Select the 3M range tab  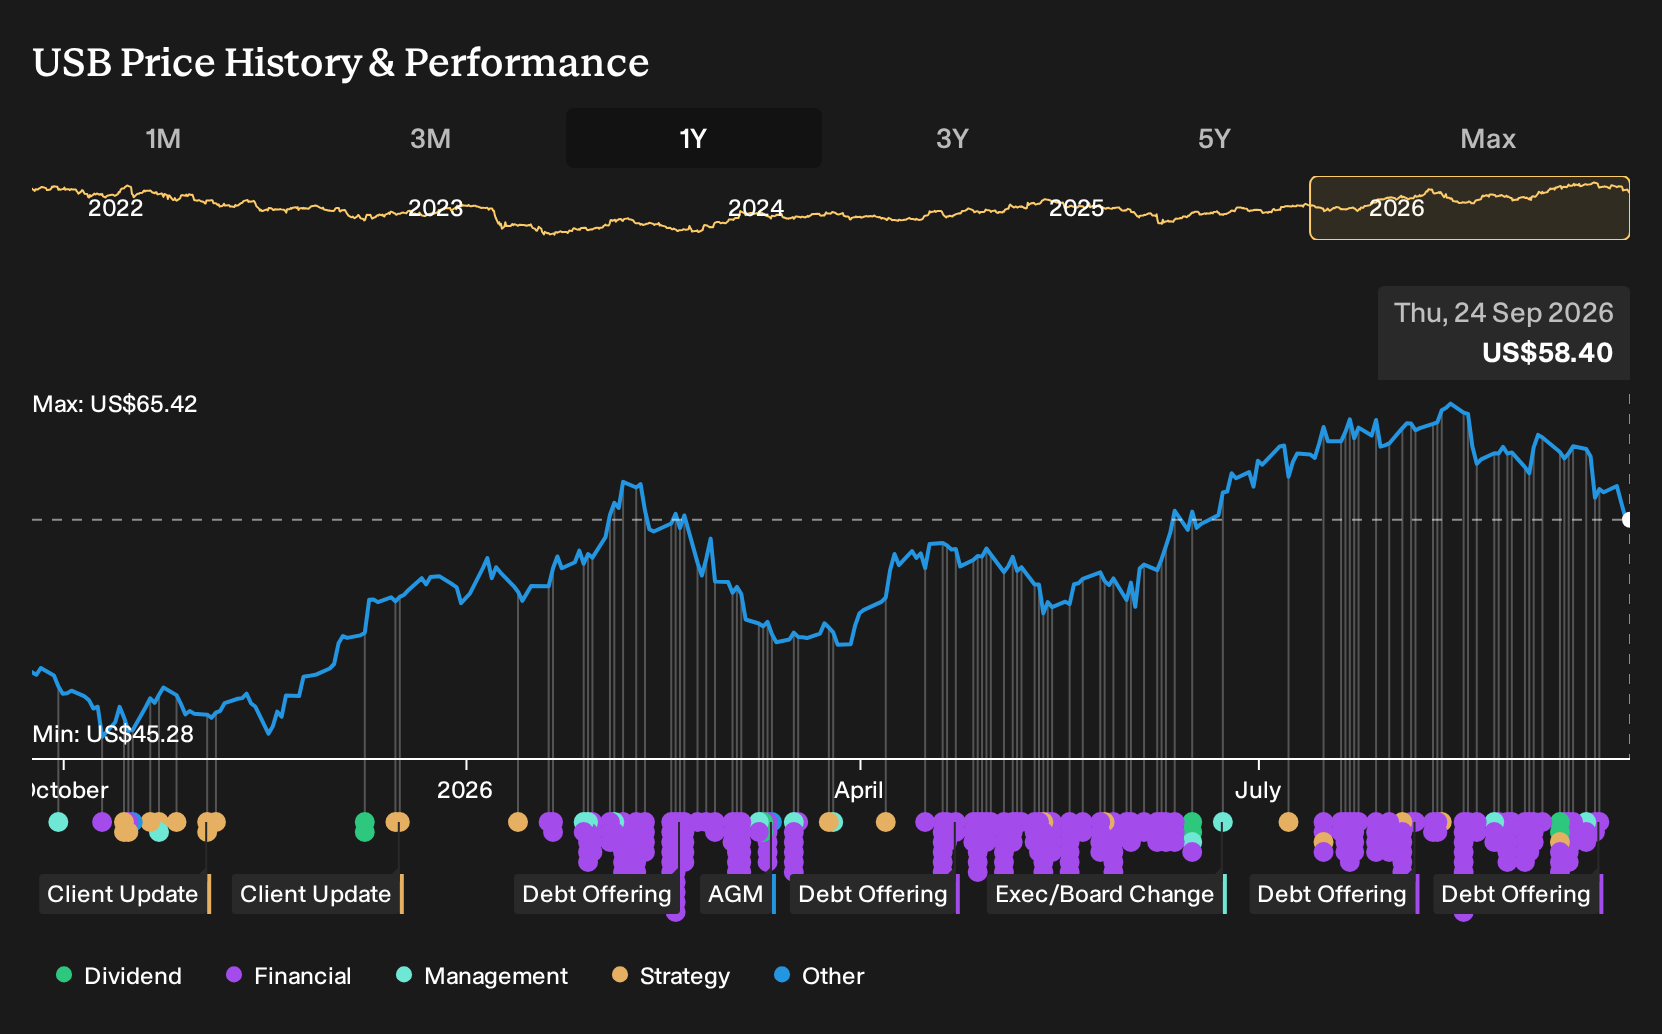pos(430,138)
